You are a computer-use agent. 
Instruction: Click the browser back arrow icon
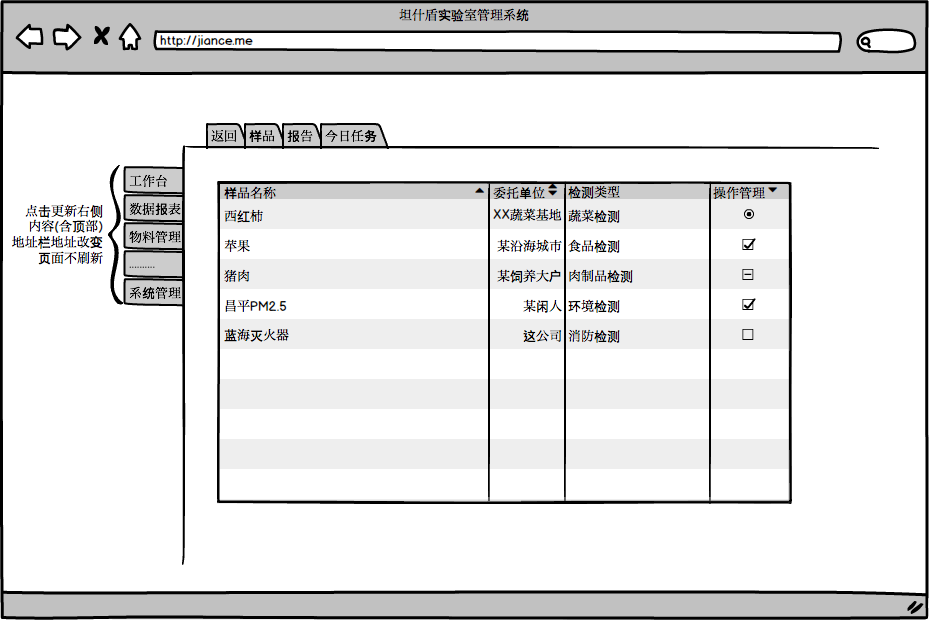(x=30, y=38)
